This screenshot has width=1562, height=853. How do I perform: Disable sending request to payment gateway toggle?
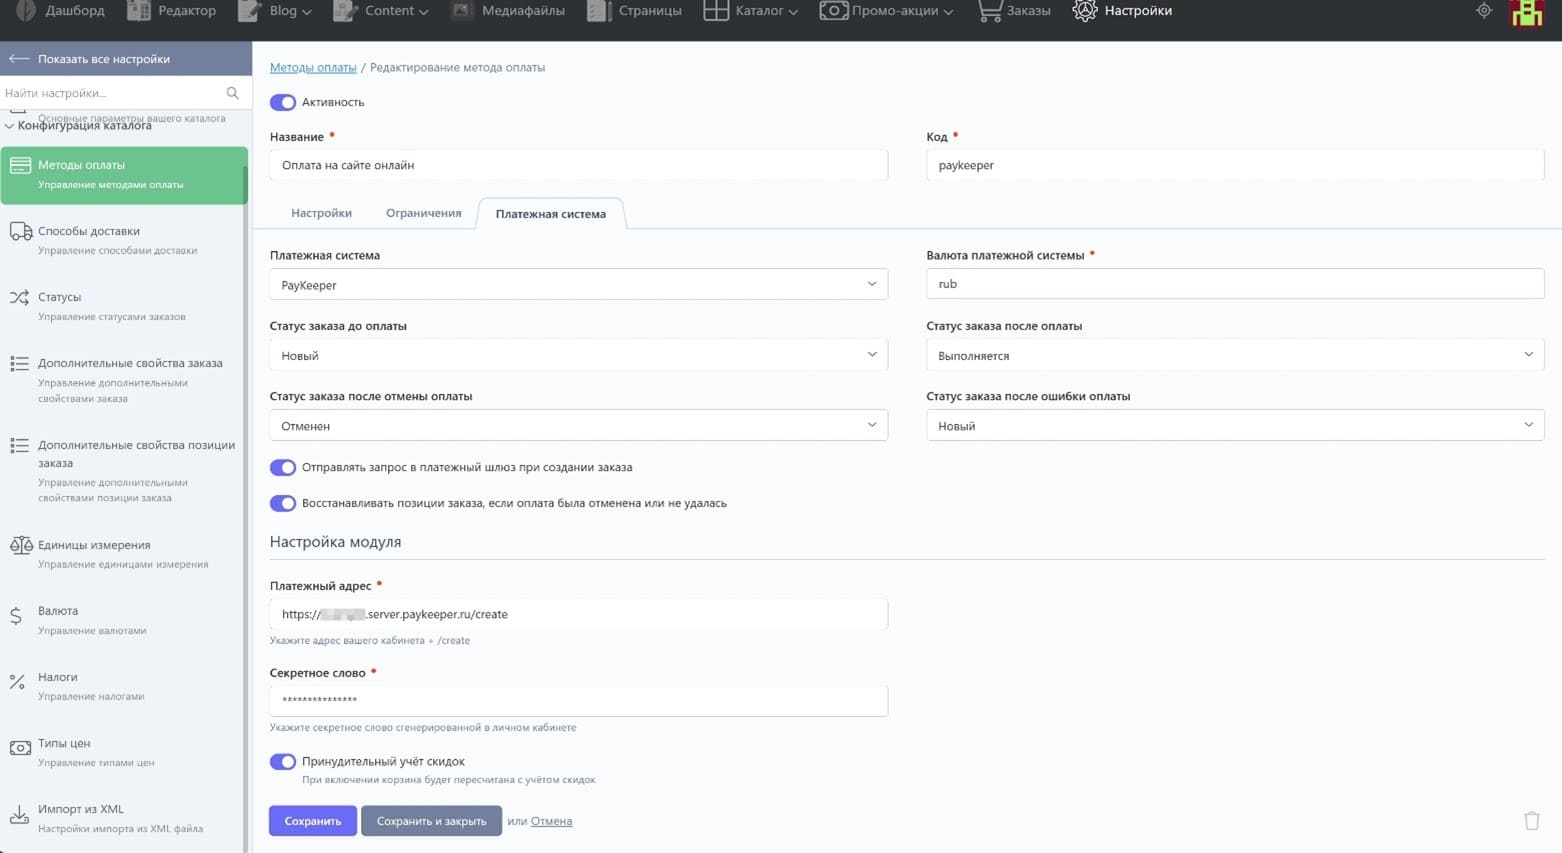pos(283,468)
